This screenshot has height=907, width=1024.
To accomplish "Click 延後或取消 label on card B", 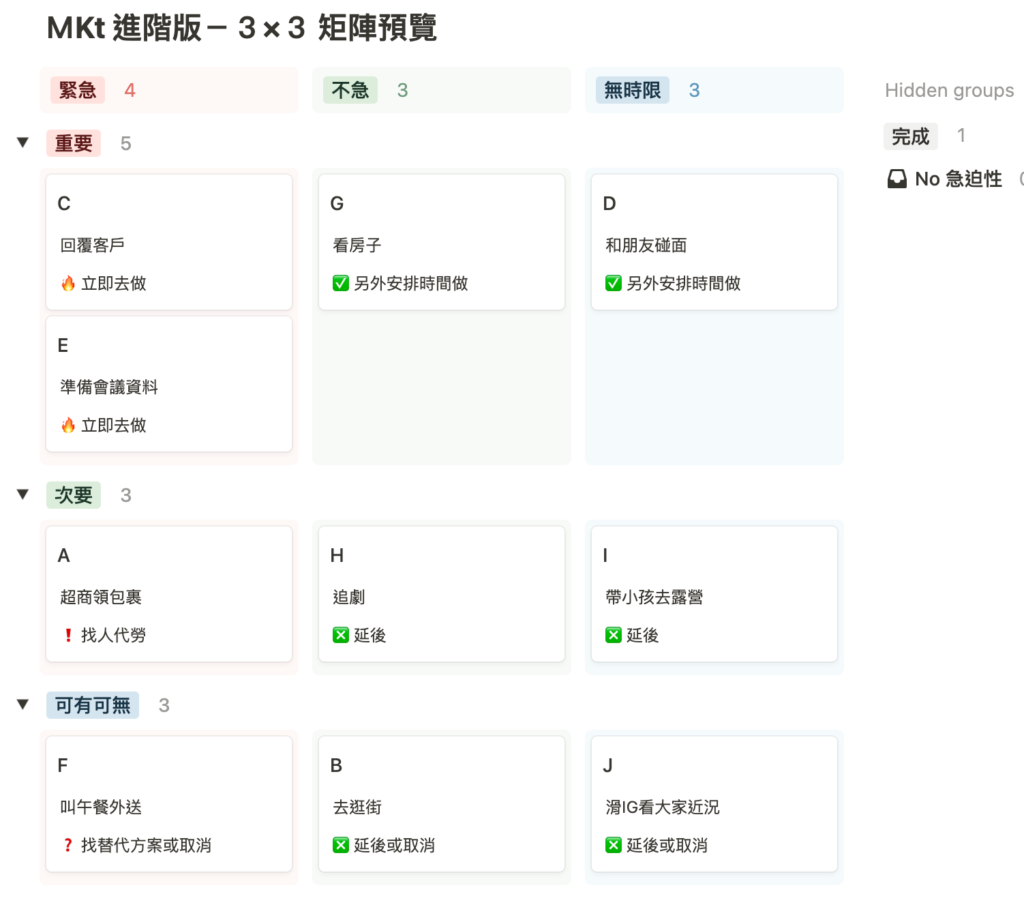I will tap(394, 846).
